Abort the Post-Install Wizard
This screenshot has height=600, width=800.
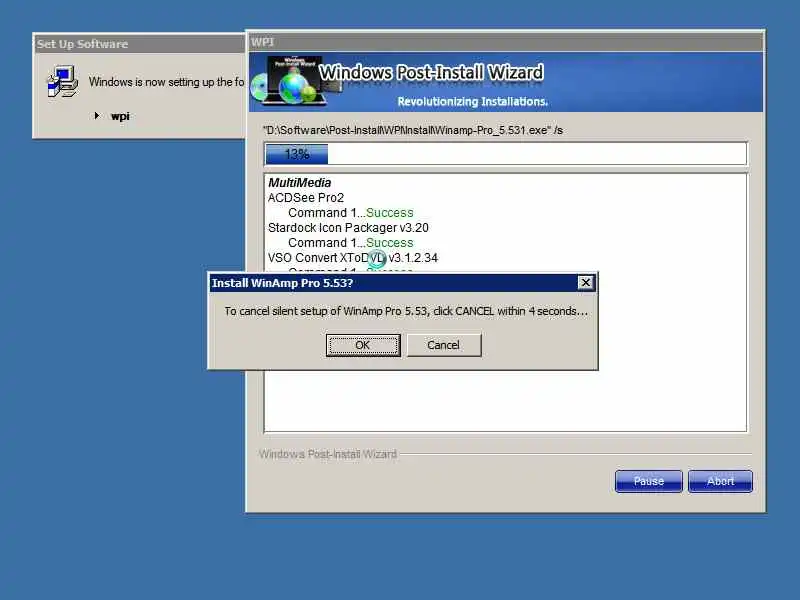720,481
